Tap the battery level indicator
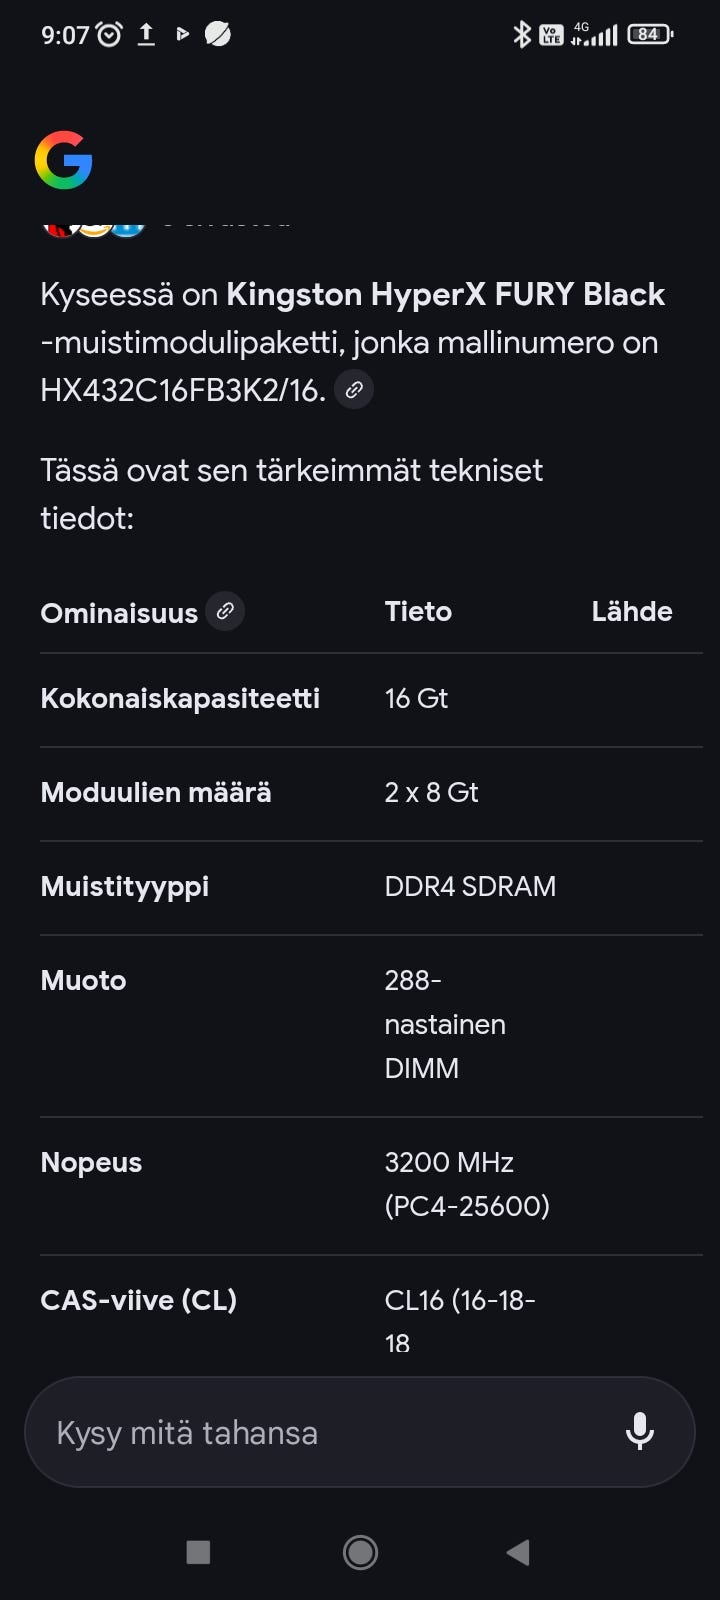The width and height of the screenshot is (720, 1600). click(x=649, y=35)
